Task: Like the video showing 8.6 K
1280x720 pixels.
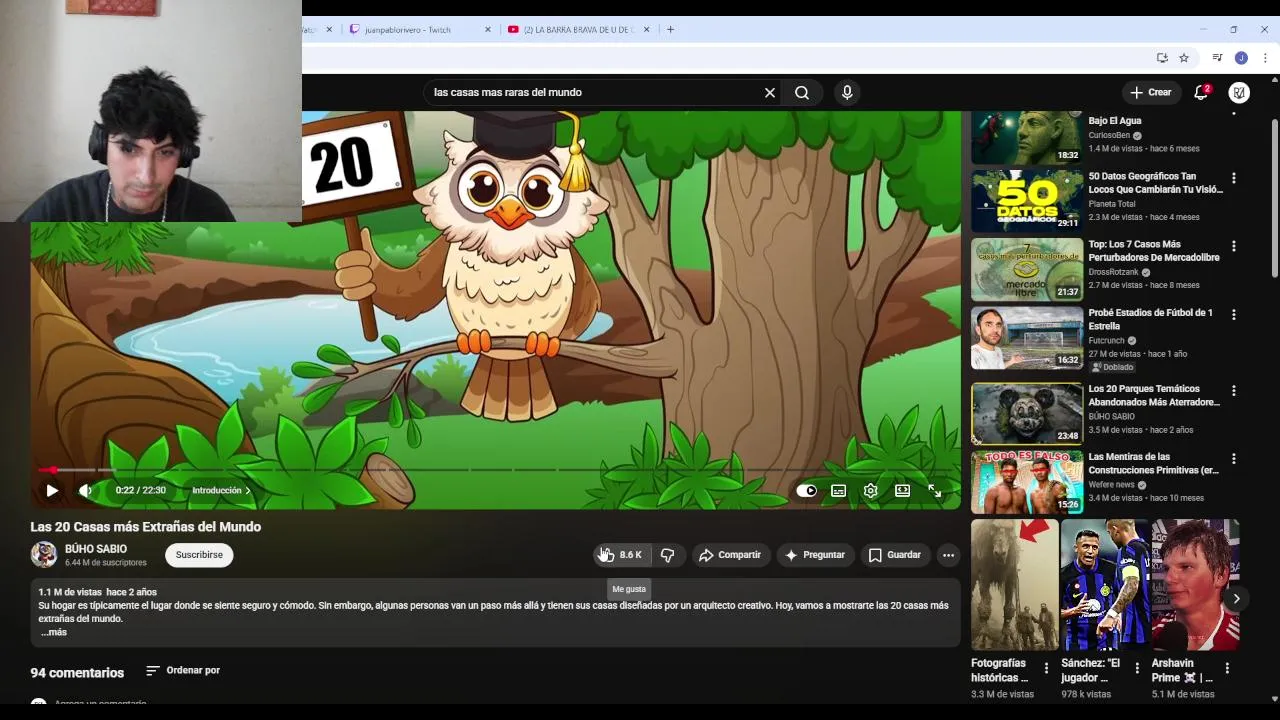Action: point(620,555)
